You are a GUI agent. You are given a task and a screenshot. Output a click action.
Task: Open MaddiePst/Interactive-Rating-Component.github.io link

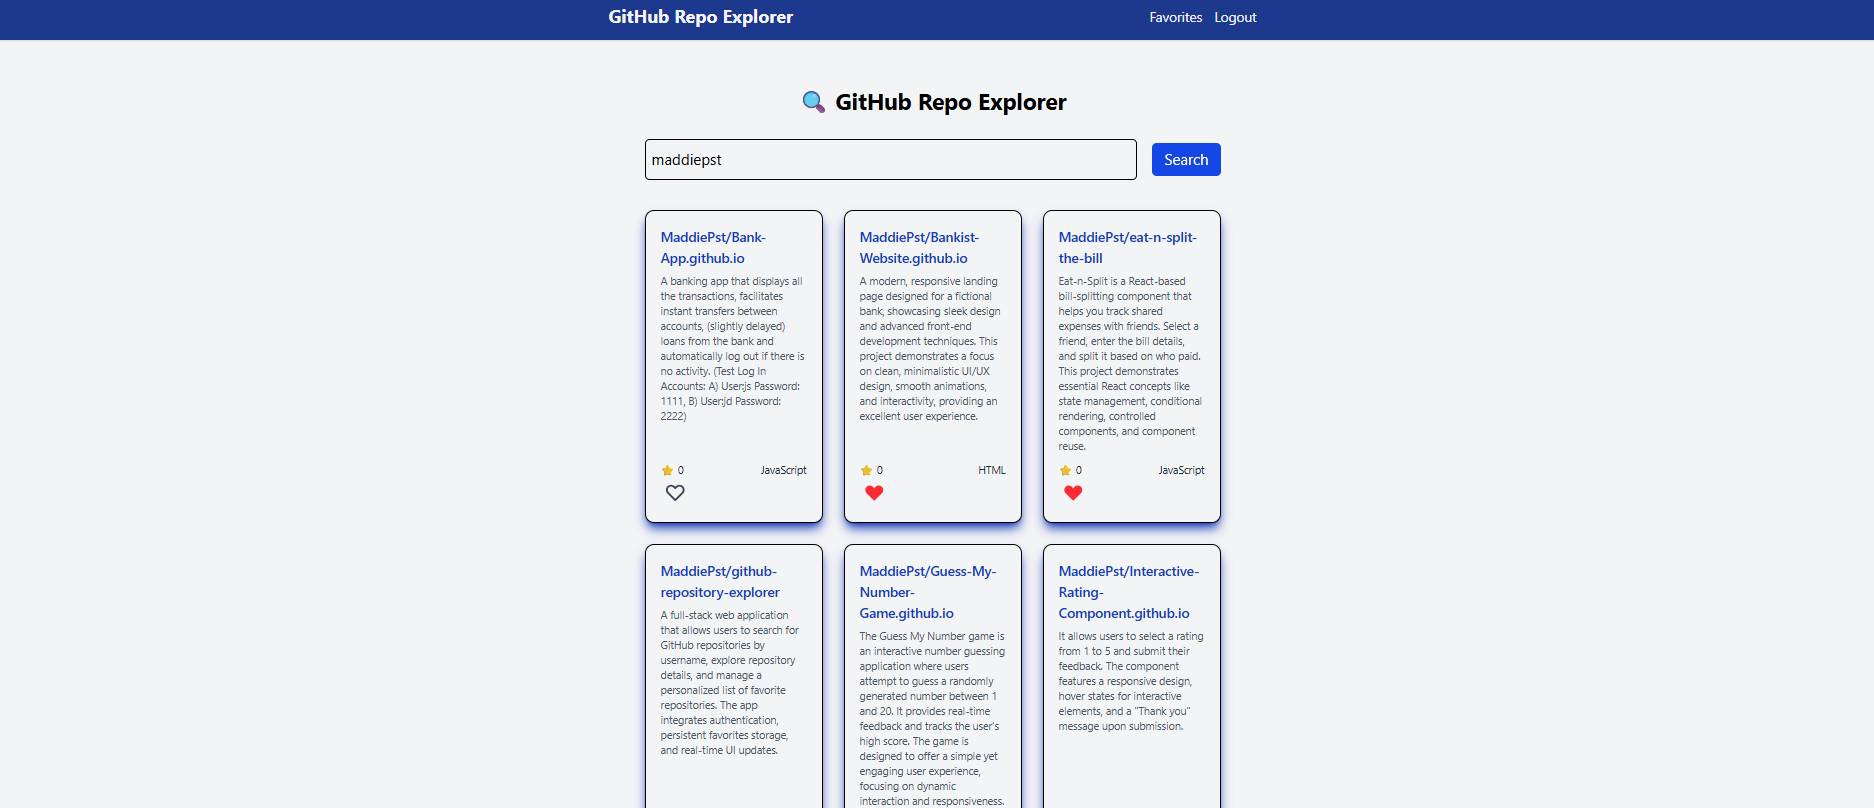[x=1128, y=592]
